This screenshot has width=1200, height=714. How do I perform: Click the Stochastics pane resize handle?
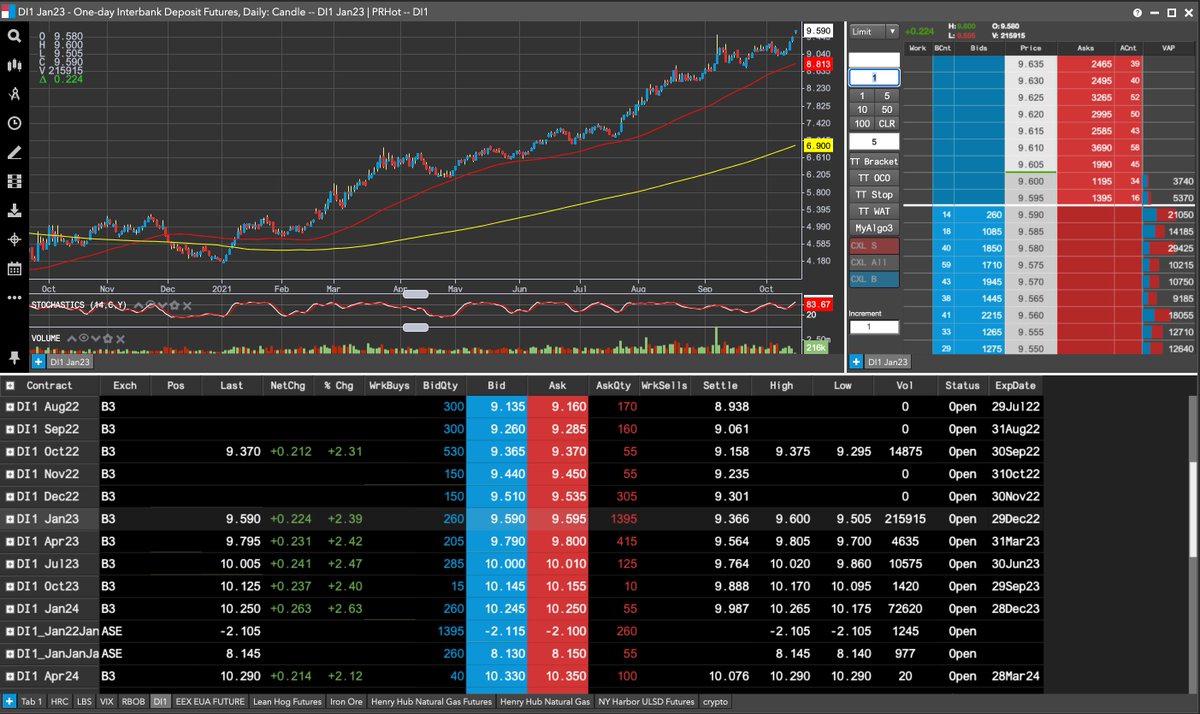click(415, 294)
